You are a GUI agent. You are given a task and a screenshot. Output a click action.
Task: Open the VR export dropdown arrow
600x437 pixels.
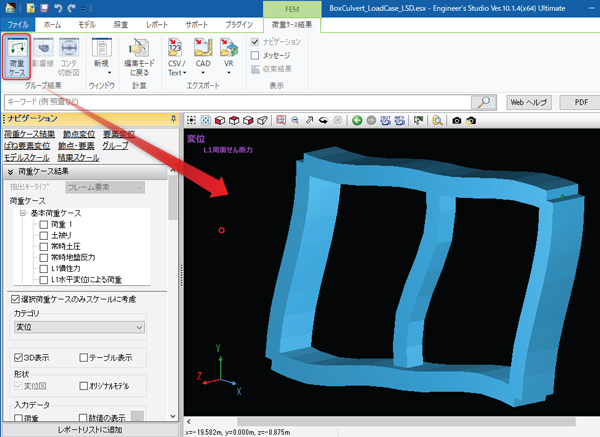tap(228, 72)
